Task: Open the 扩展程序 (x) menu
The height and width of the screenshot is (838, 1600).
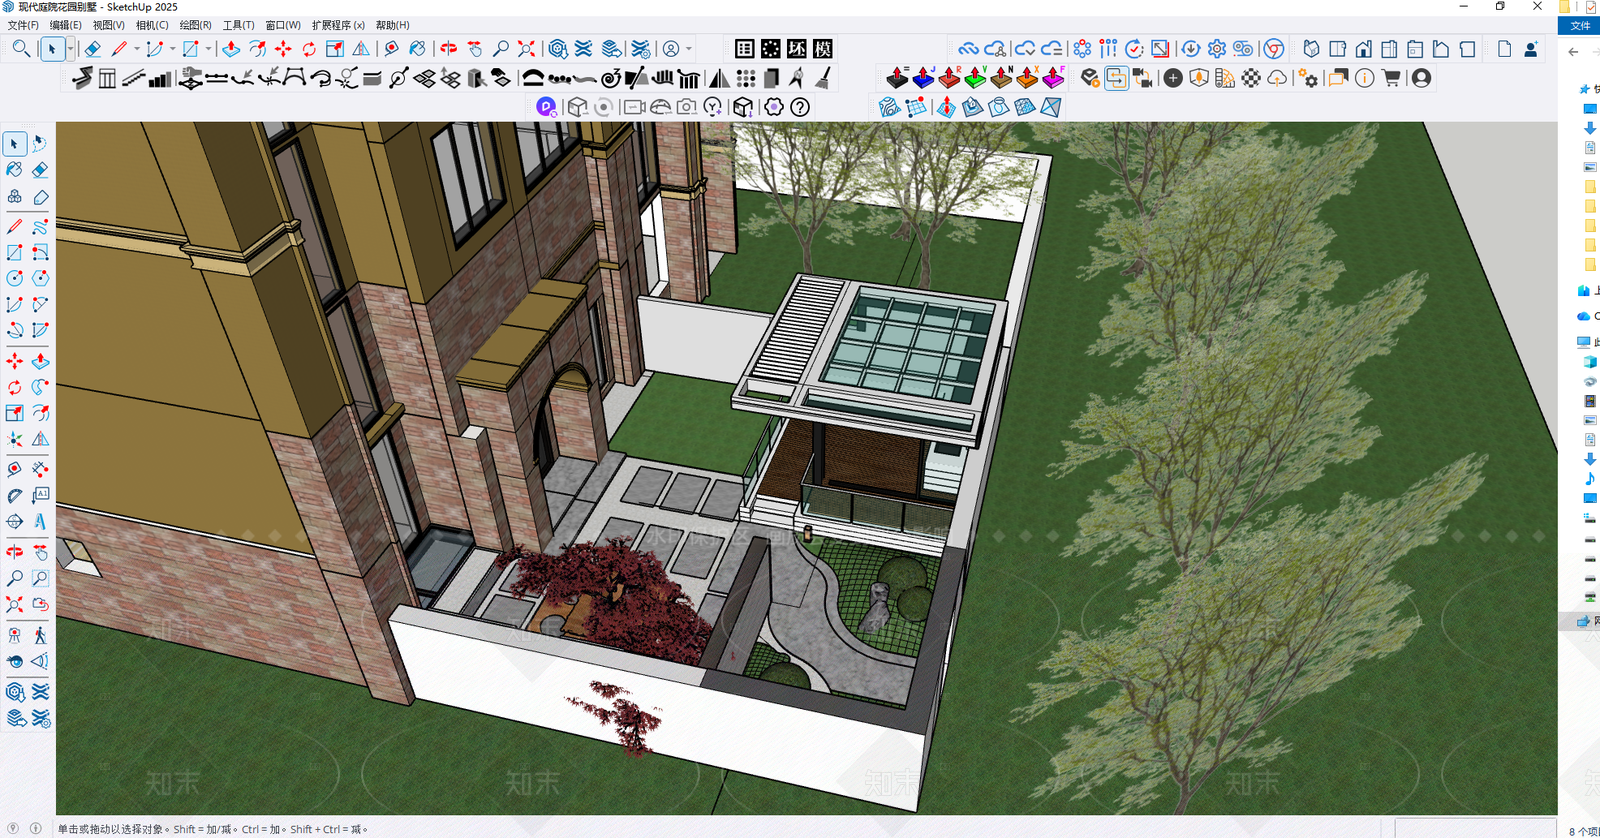Action: pos(338,25)
